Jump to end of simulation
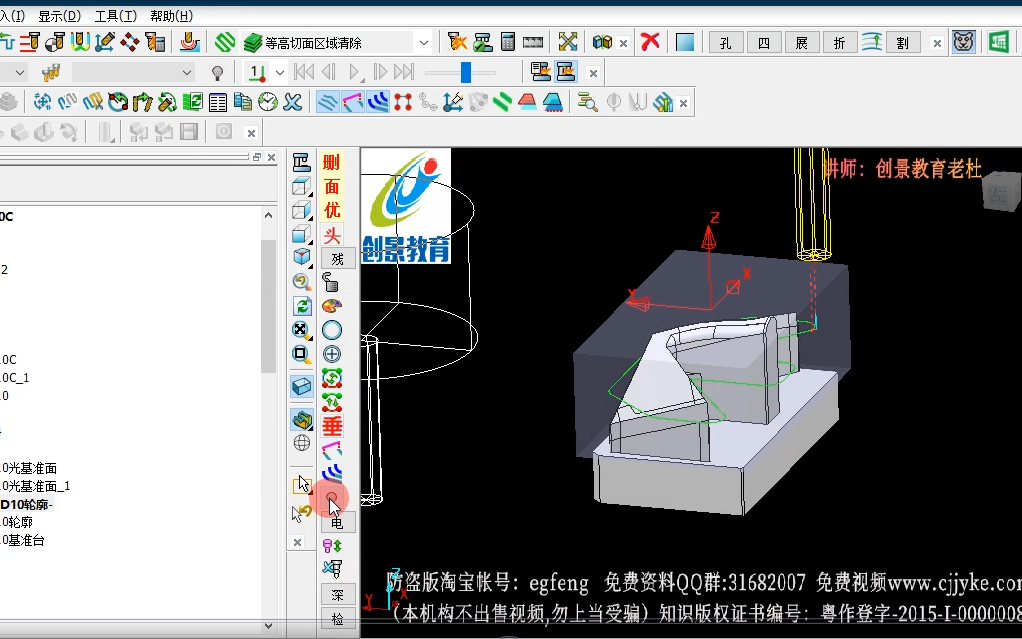 pyautogui.click(x=404, y=72)
